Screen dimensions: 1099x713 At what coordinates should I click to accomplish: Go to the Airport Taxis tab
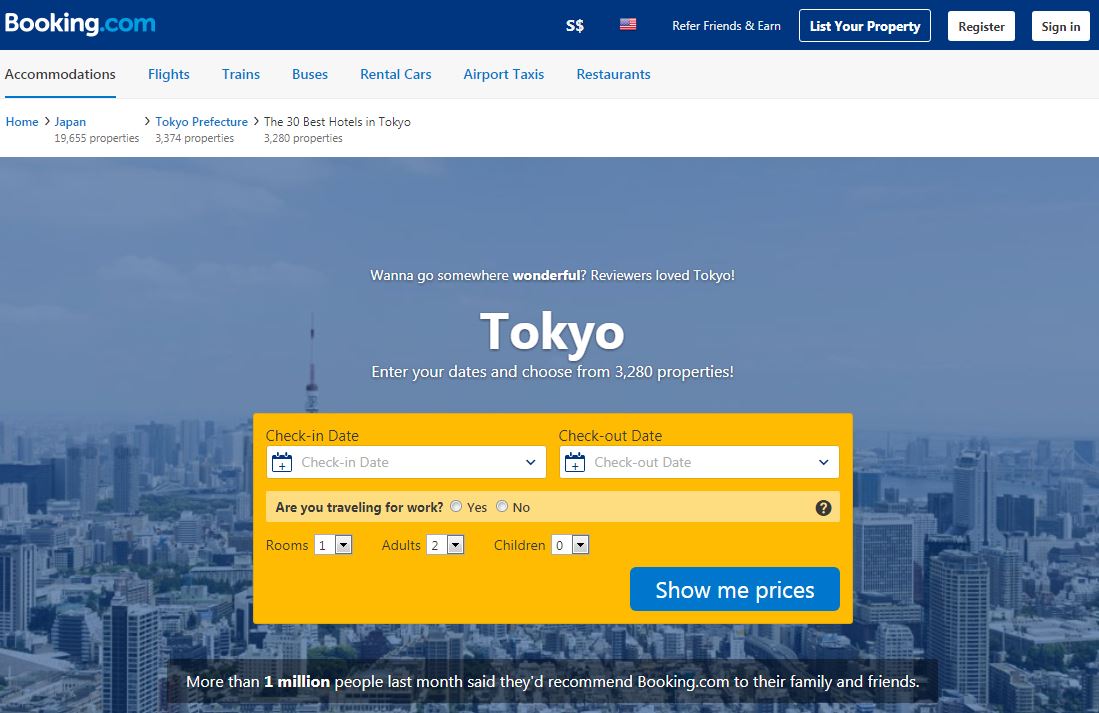click(504, 74)
